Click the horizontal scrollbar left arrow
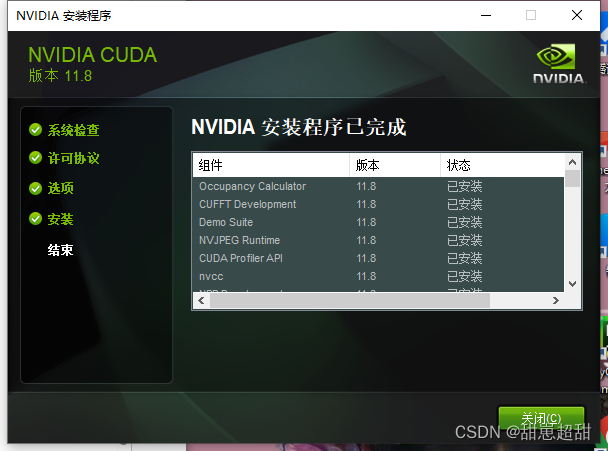This screenshot has width=608, height=451. (x=201, y=301)
